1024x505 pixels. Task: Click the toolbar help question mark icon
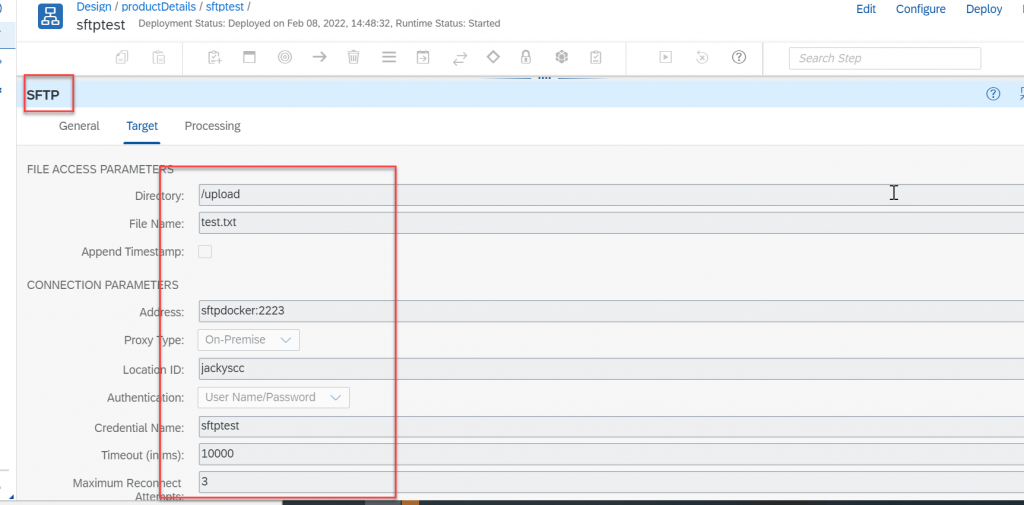coord(739,57)
